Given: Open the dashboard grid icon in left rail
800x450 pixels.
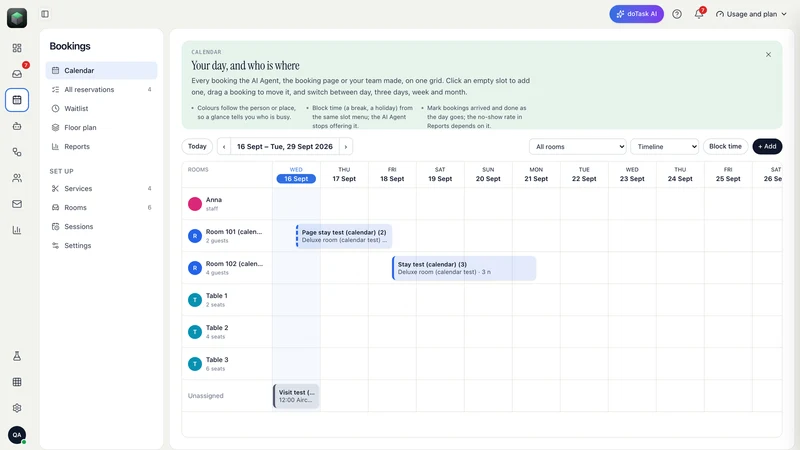Looking at the screenshot, I should click(x=17, y=48).
